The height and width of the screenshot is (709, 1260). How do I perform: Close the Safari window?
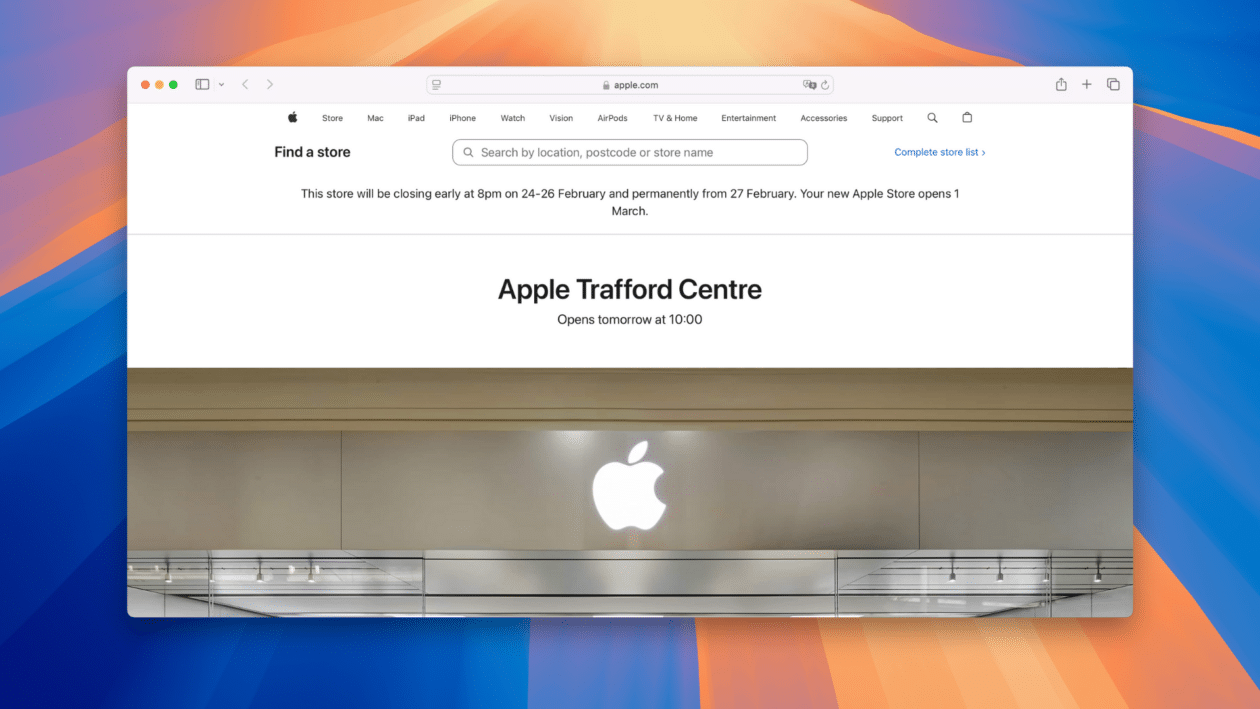click(x=145, y=85)
